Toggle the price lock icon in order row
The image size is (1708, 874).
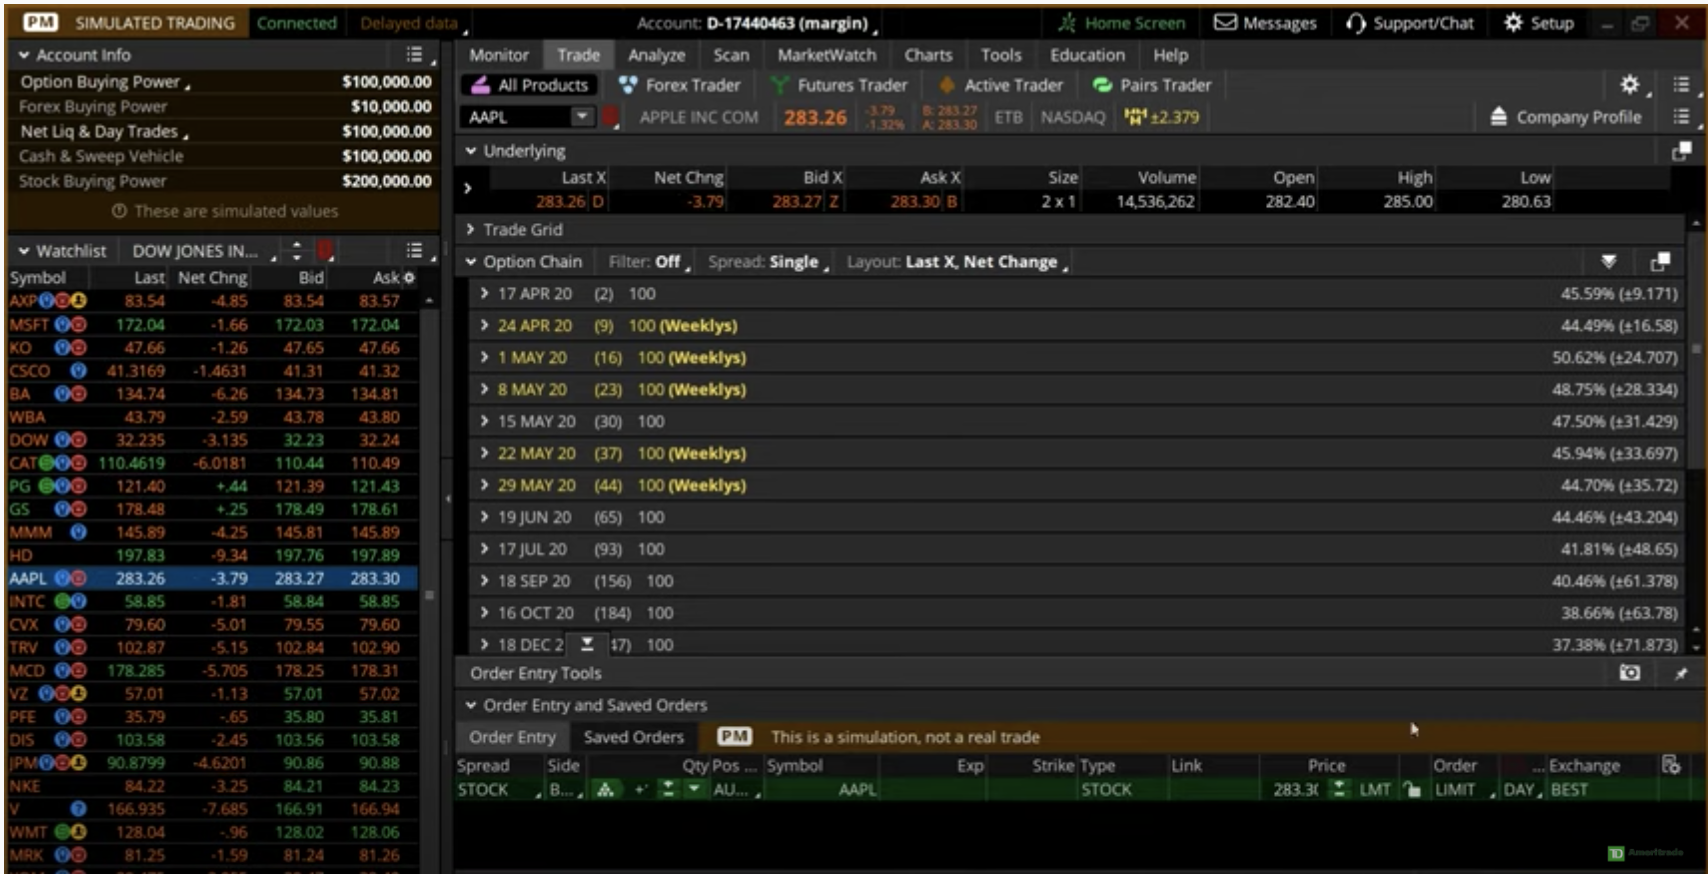coord(1411,790)
